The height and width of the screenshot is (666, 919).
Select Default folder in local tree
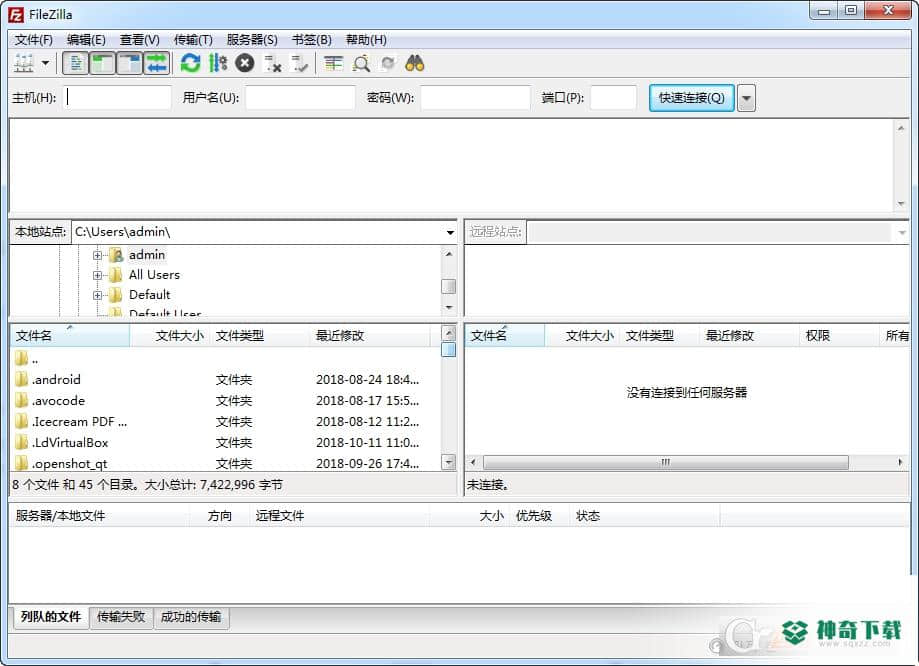(x=149, y=295)
